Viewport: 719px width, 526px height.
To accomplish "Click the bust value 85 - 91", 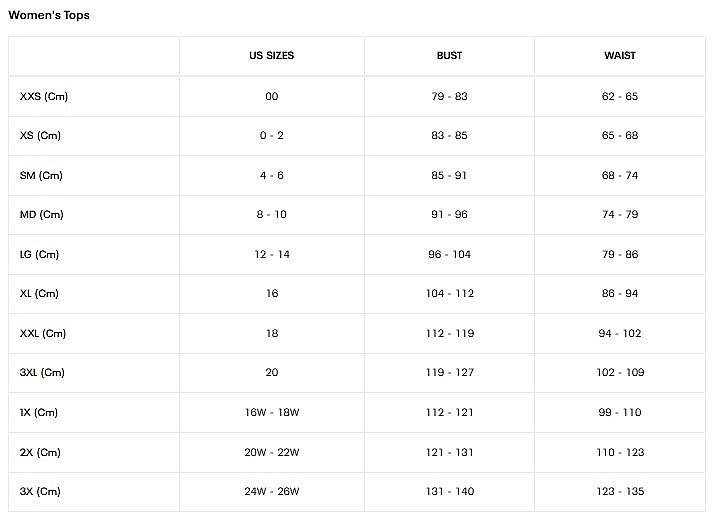I will (449, 175).
